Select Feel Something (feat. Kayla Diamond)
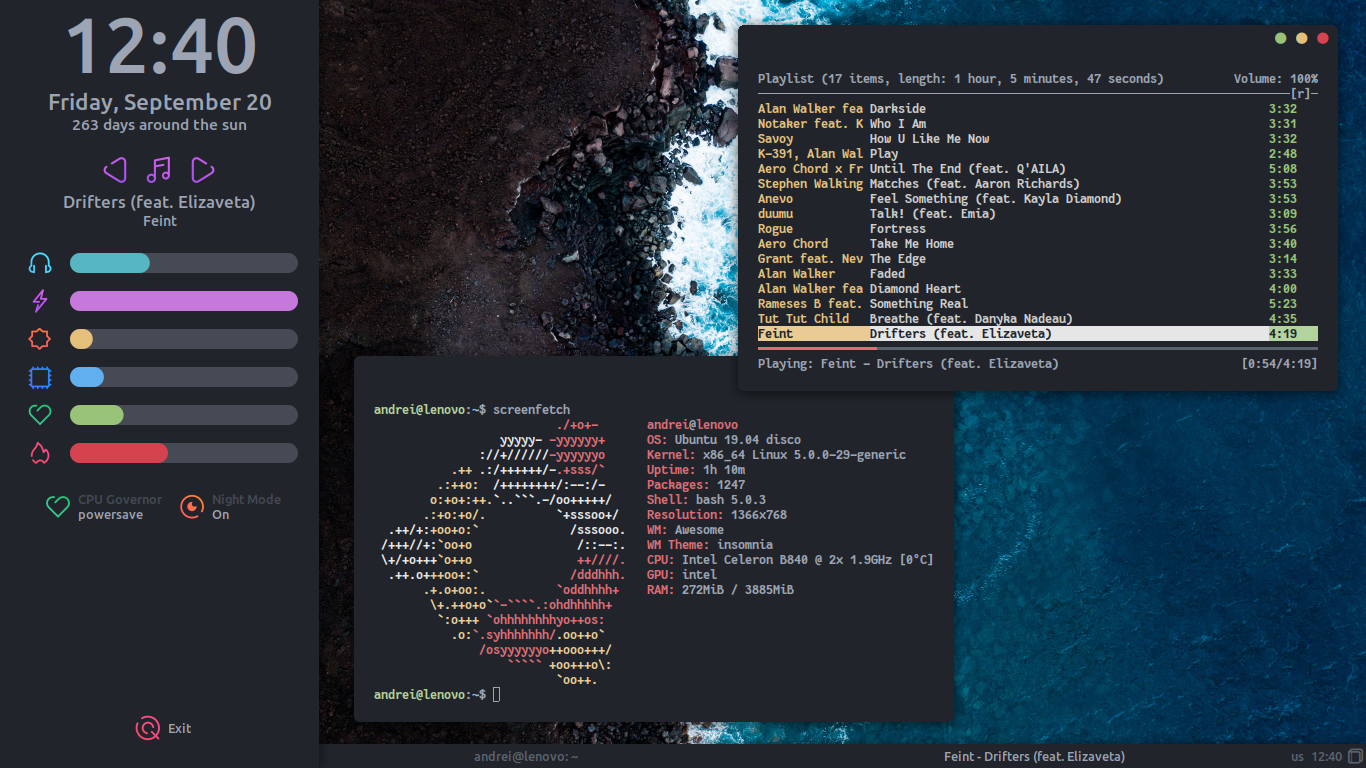 click(x=1038, y=199)
